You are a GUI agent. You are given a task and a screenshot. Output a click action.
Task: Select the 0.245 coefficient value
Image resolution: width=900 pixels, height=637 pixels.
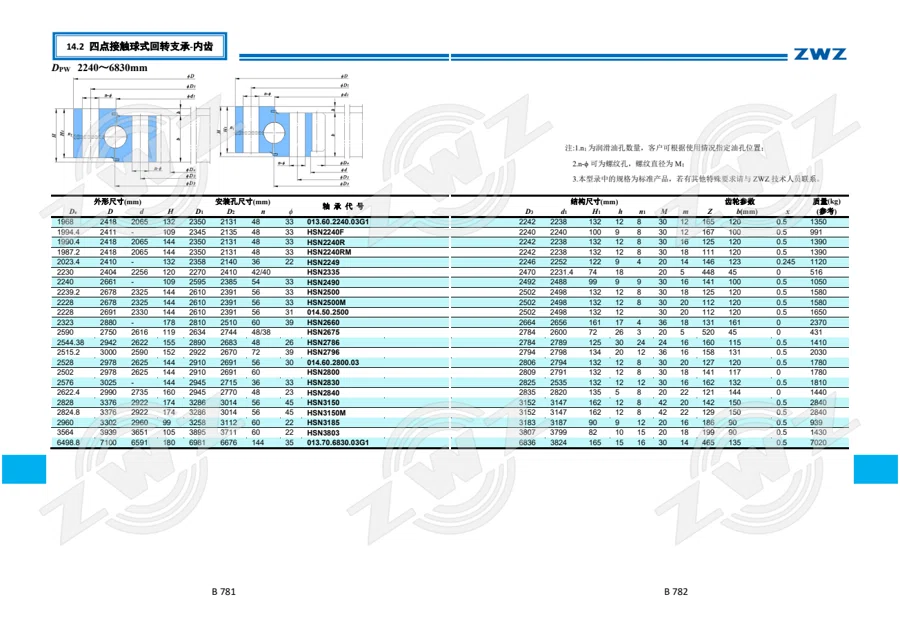tap(786, 262)
